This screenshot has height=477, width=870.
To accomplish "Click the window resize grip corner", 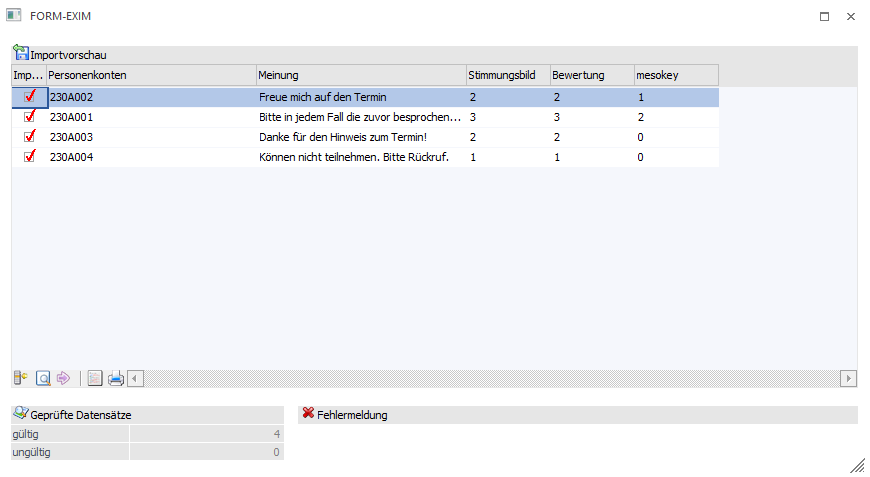I will point(858,465).
